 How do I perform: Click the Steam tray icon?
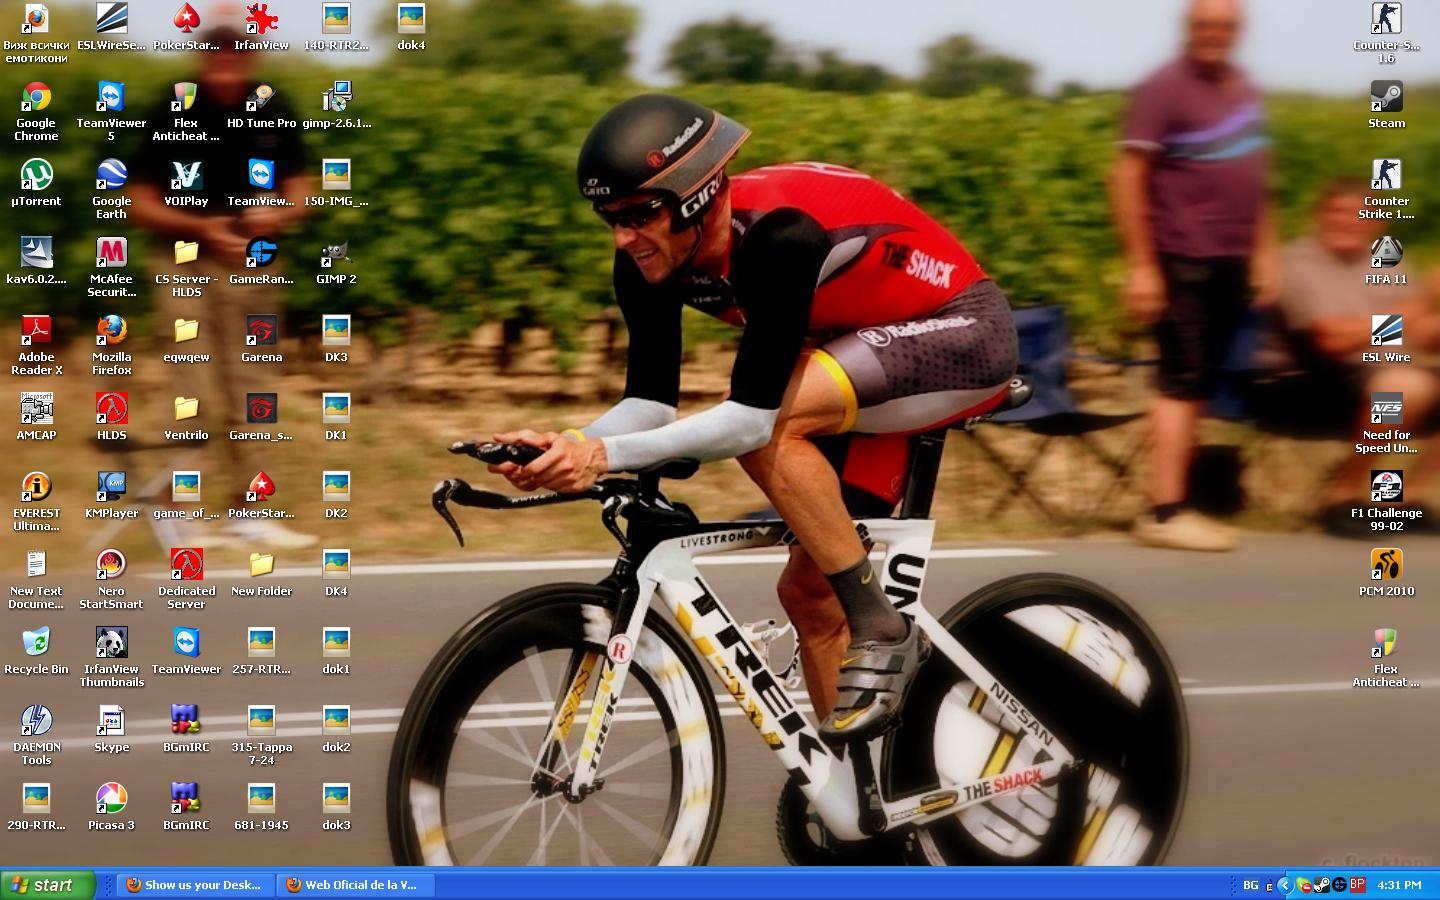[1322, 885]
